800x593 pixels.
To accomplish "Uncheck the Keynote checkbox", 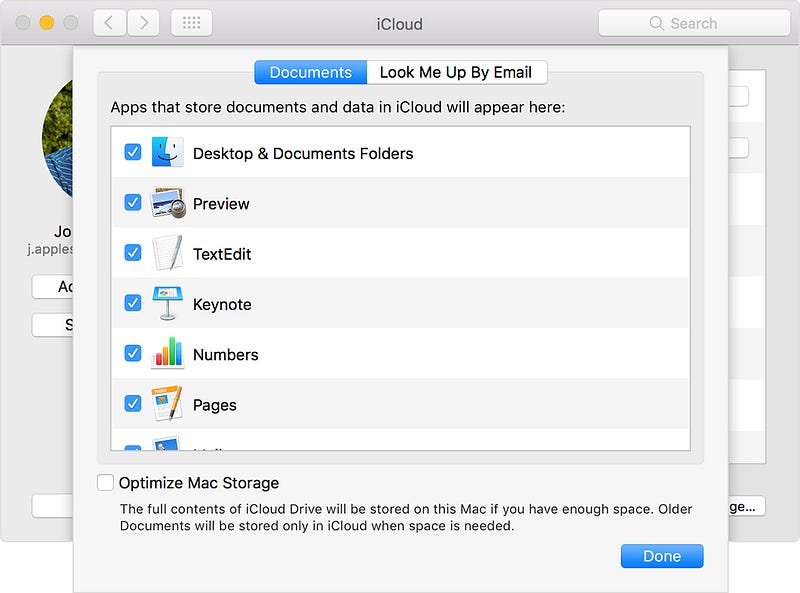I will (132, 303).
